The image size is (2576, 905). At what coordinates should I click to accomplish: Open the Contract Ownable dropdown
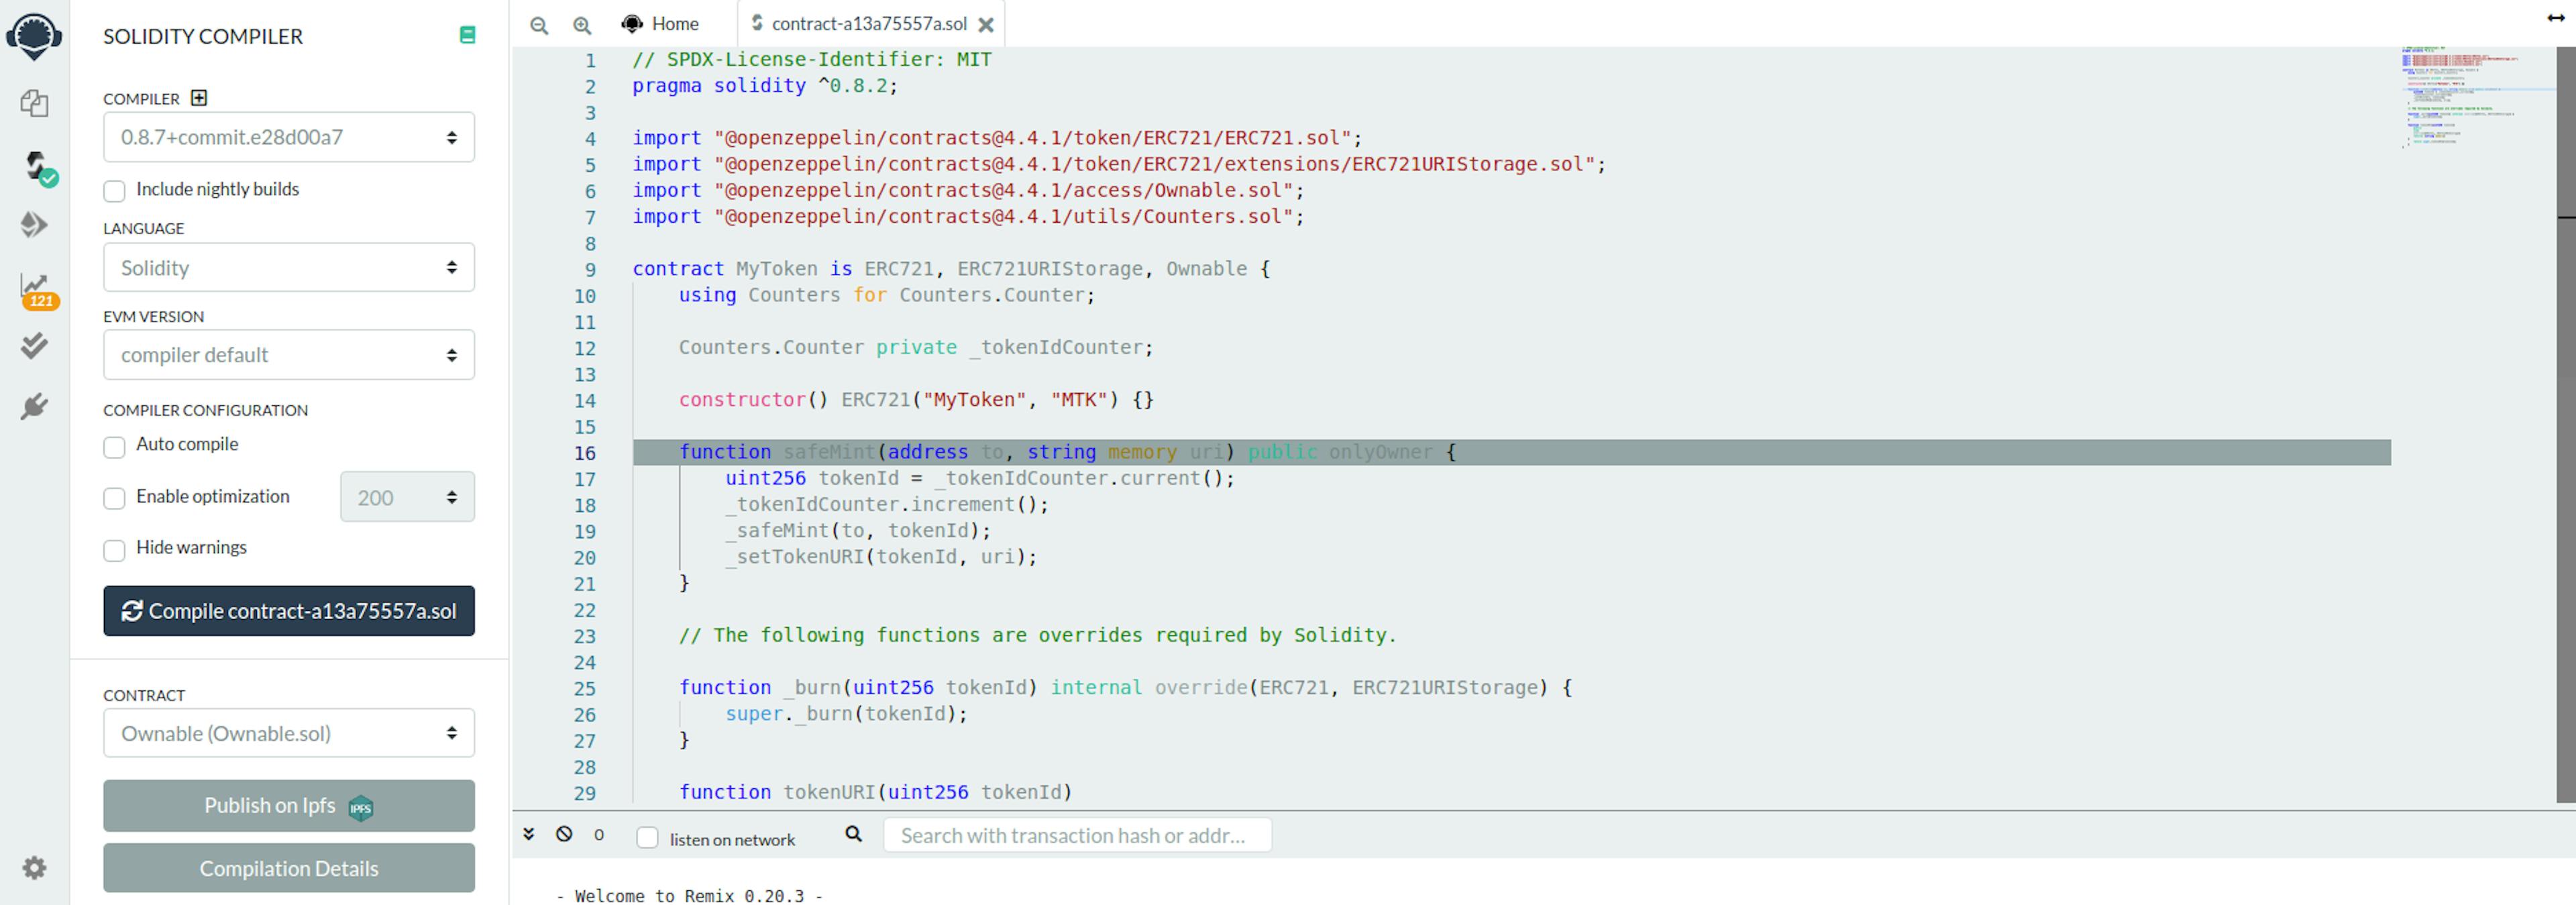289,733
